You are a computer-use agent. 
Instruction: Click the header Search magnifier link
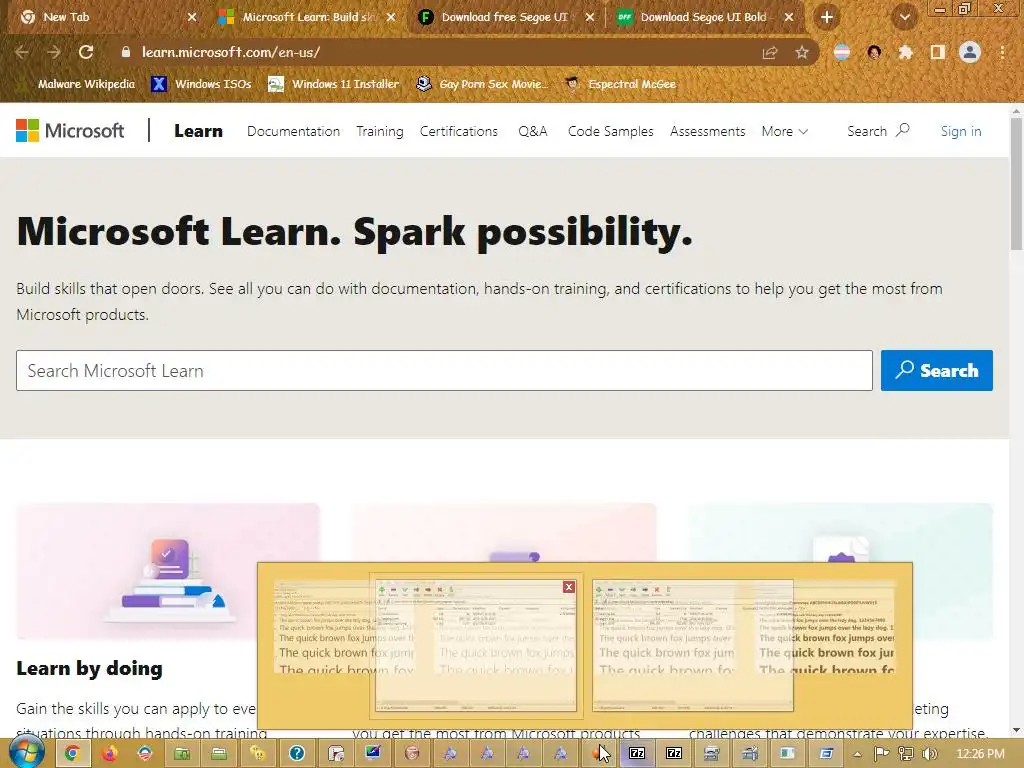coord(878,131)
